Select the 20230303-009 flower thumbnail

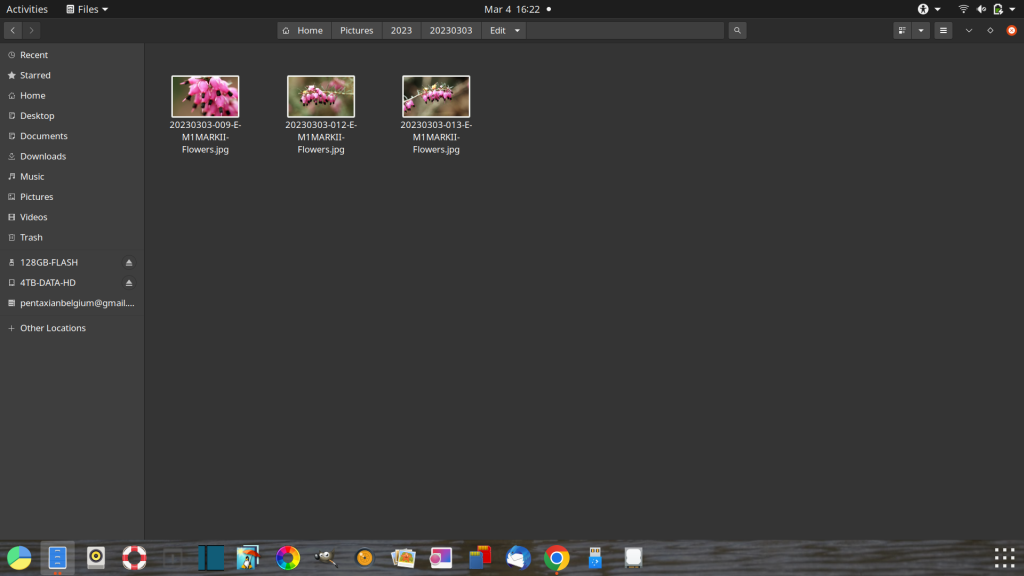coord(205,96)
